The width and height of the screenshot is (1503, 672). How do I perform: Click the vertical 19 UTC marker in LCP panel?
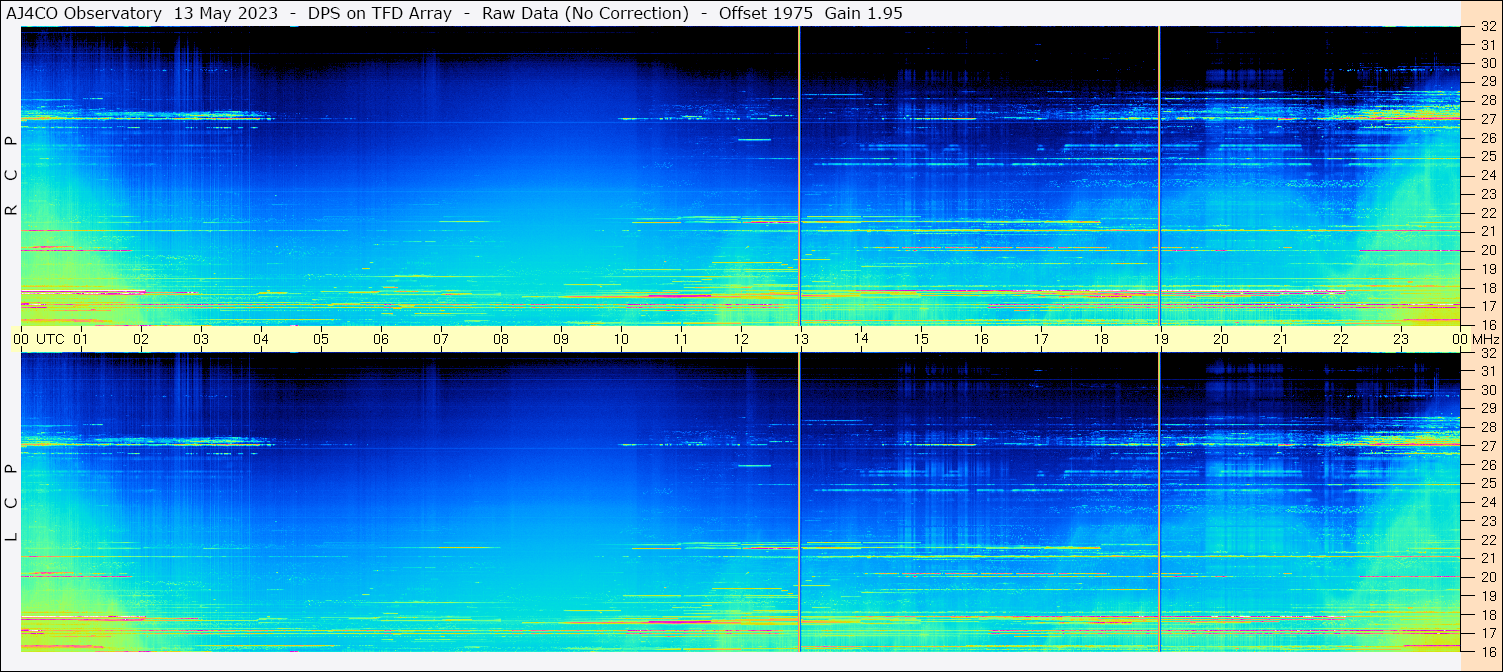[1159, 502]
